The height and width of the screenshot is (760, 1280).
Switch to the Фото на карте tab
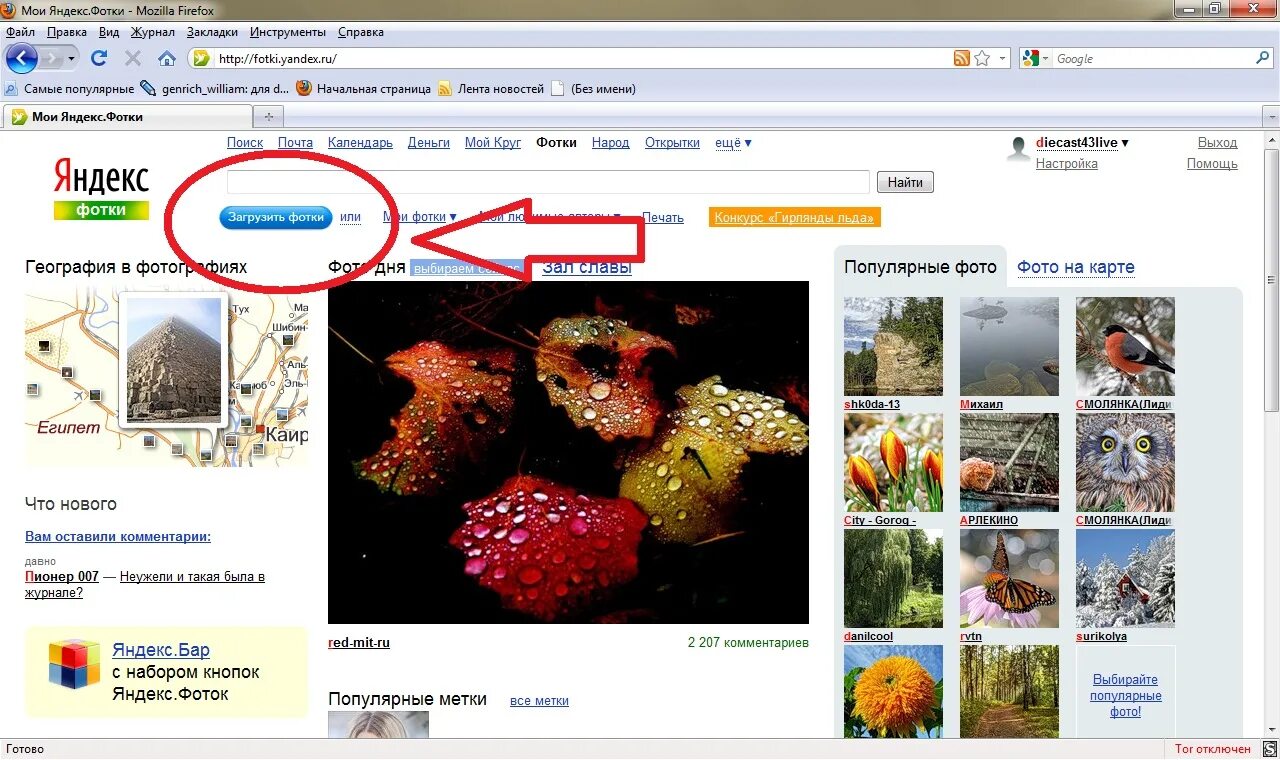(x=1076, y=267)
